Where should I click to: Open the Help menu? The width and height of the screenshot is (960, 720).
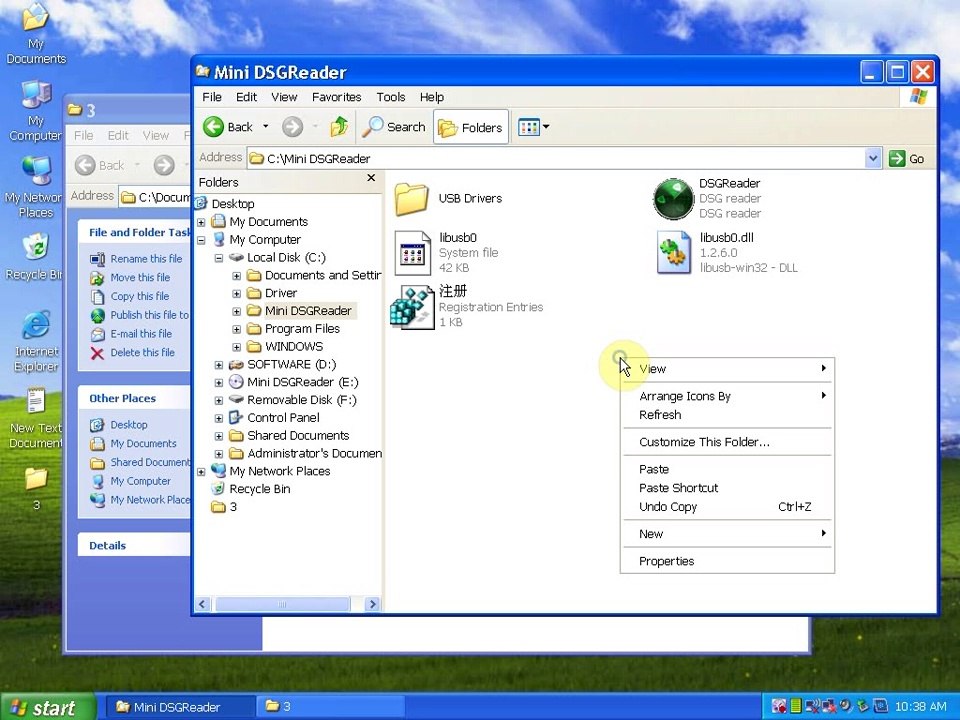(x=432, y=97)
